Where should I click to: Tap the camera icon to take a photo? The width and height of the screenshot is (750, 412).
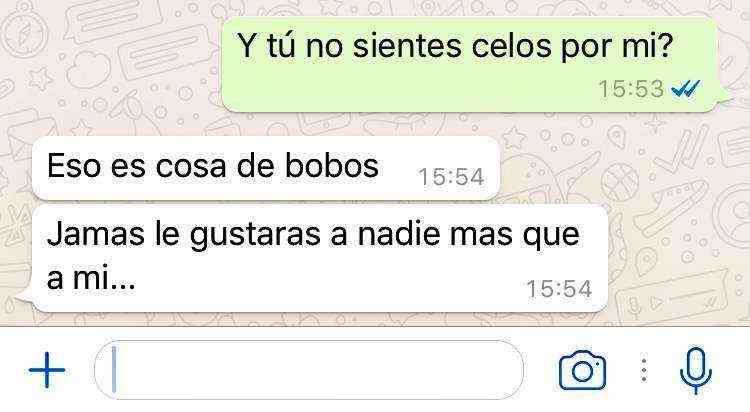(582, 370)
